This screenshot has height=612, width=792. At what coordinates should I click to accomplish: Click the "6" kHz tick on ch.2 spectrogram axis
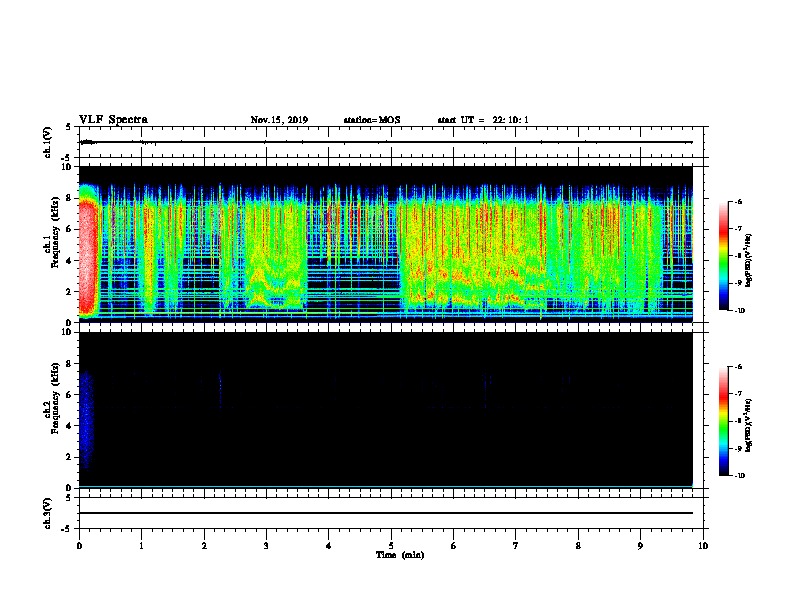coord(70,394)
